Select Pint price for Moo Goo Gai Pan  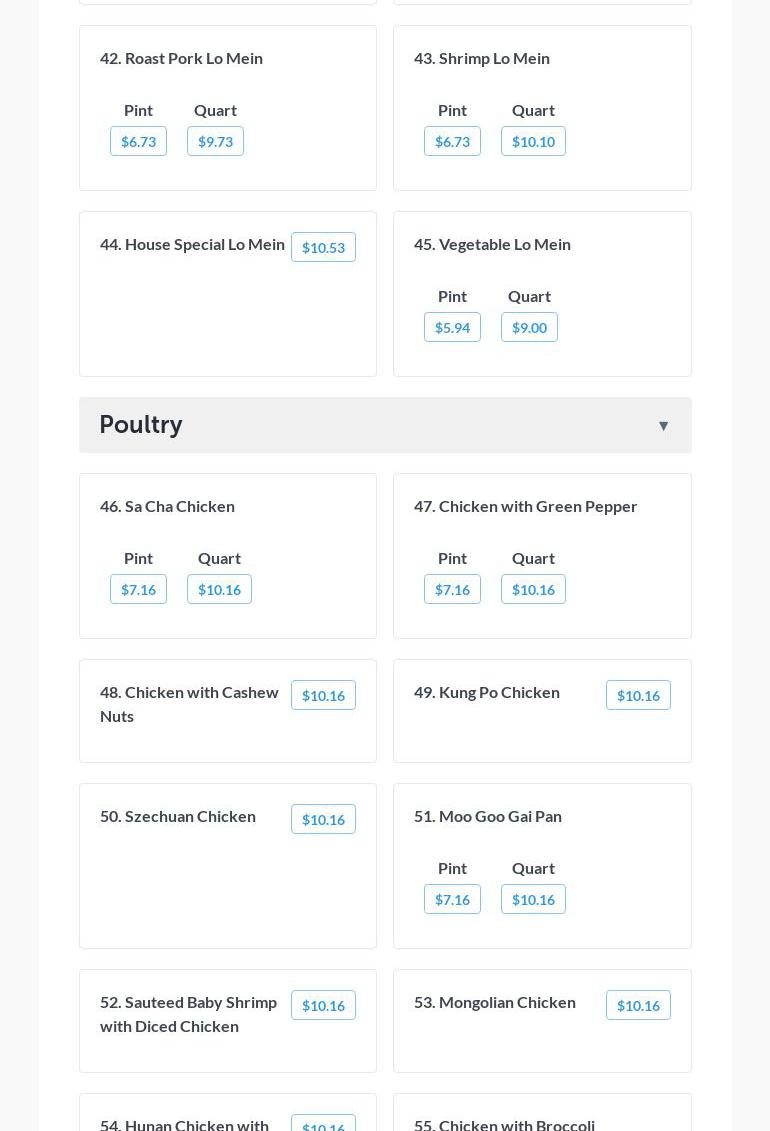pyautogui.click(x=452, y=899)
